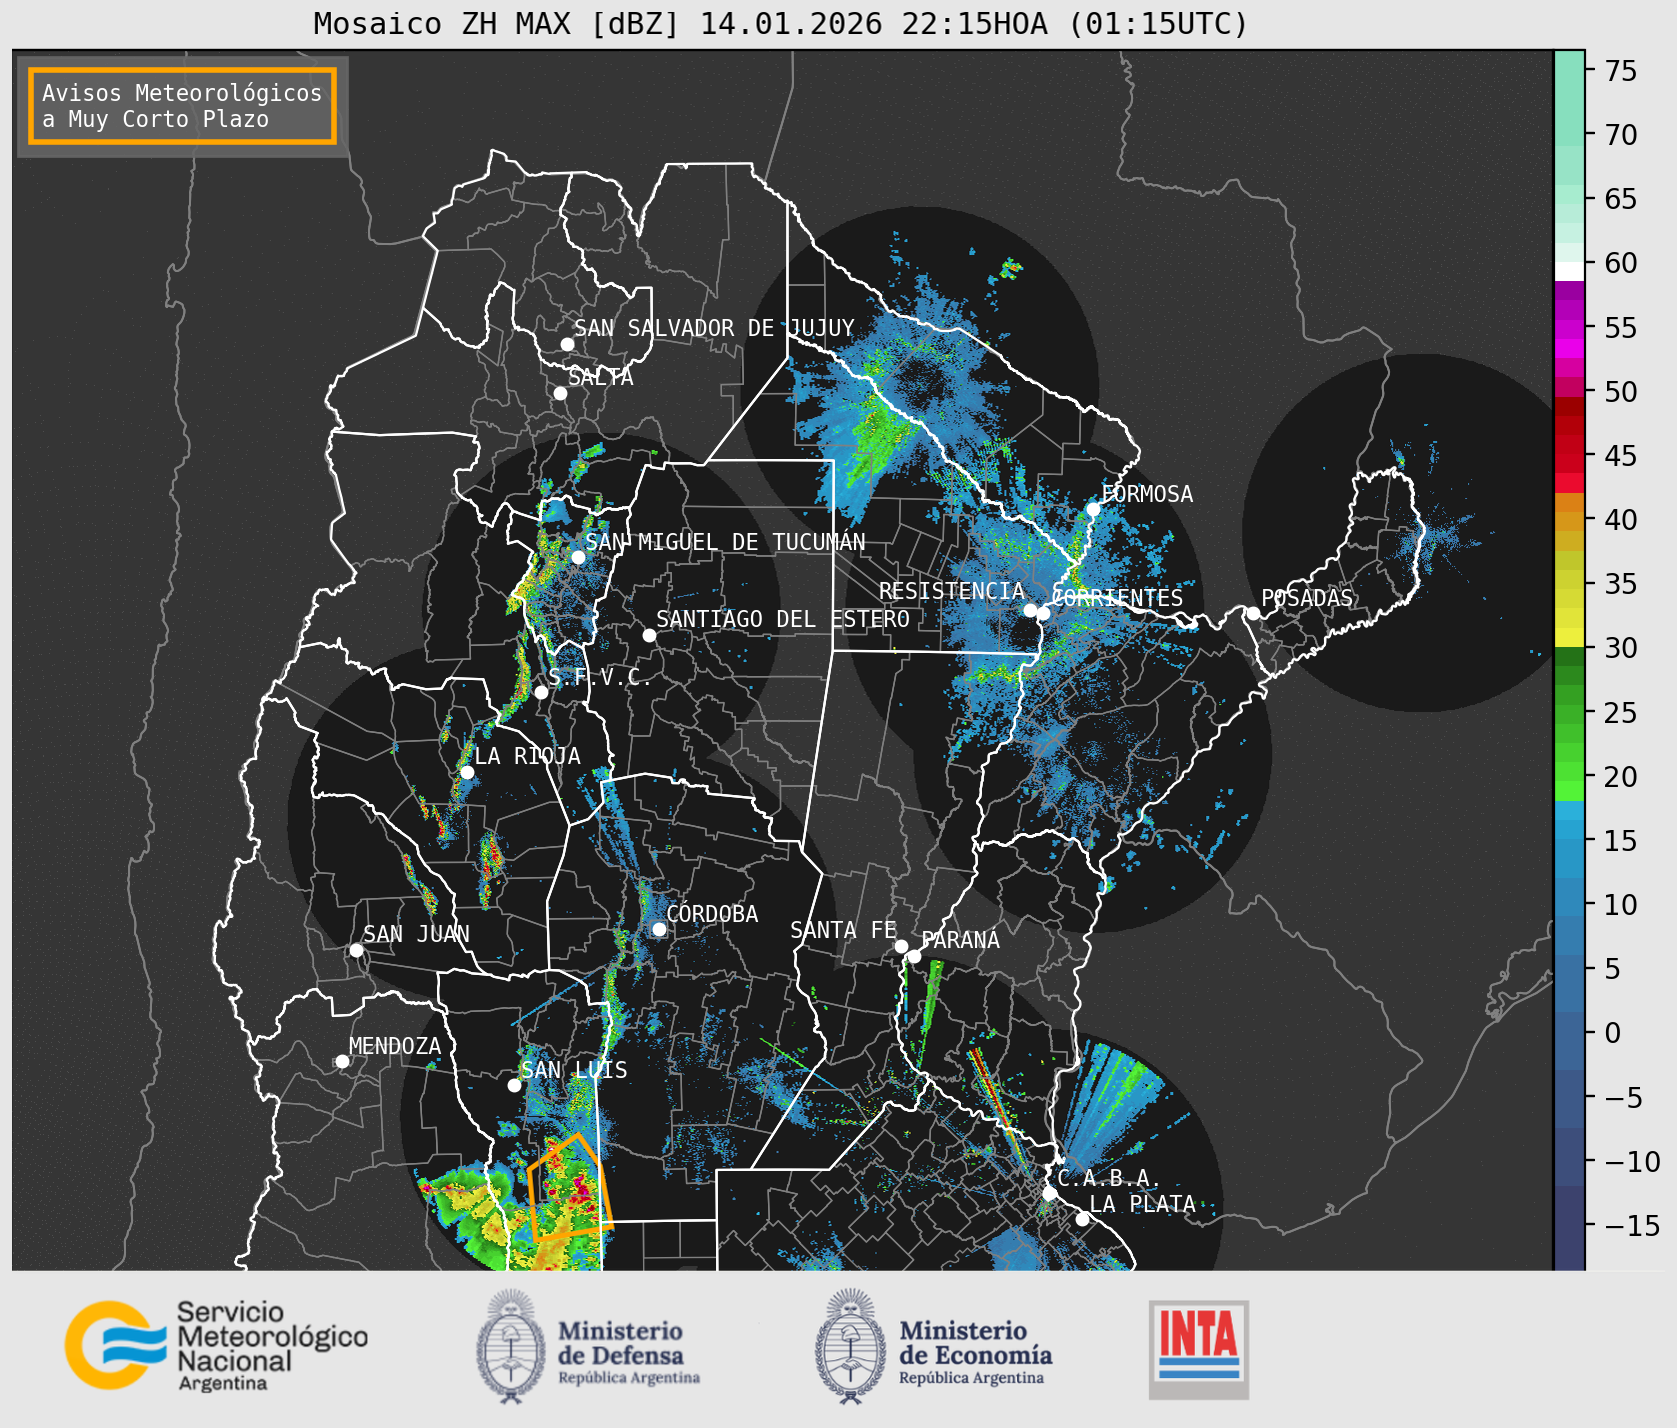
Task: Click the Avisos Meteorológicos a Muy Corto Plazo legend box
Action: [182, 106]
